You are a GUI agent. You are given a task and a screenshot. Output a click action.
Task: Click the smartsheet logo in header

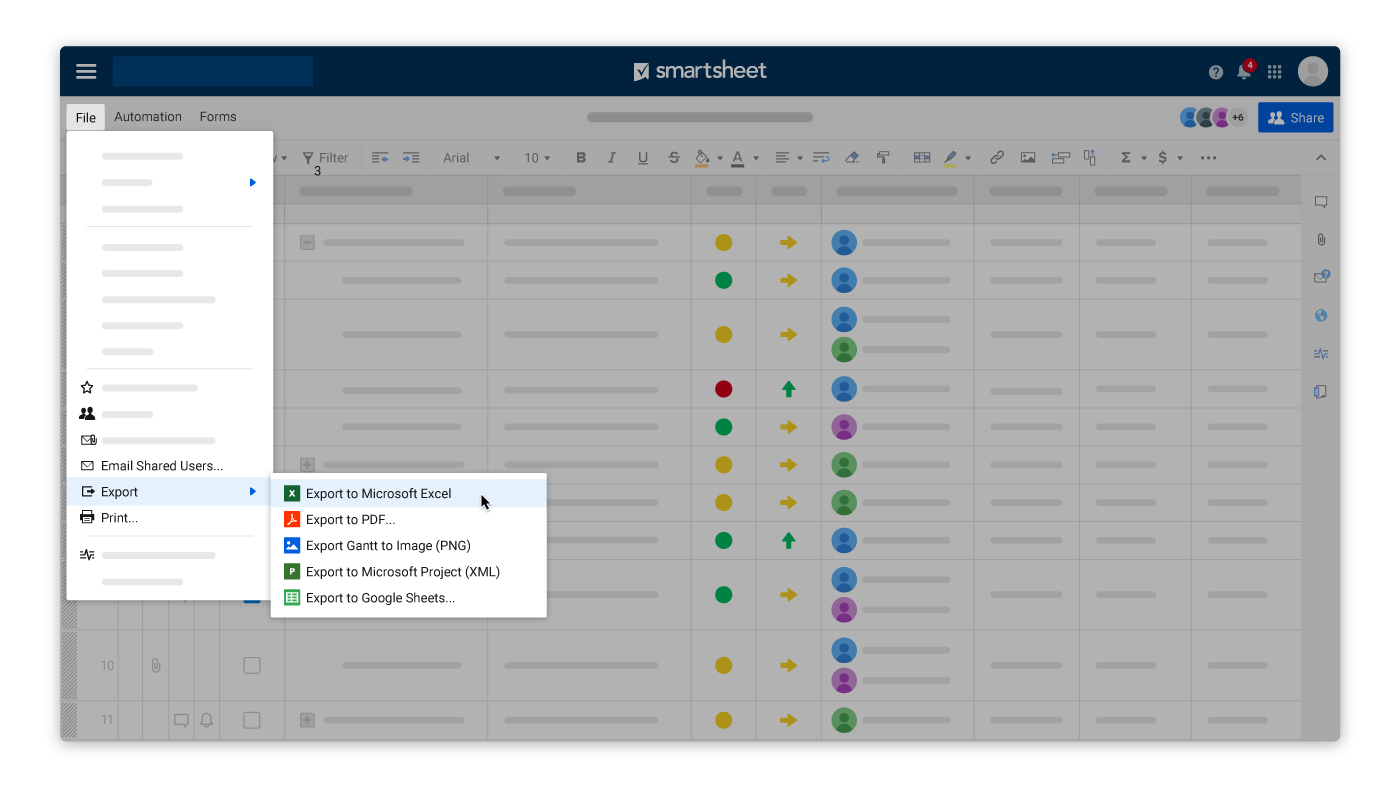700,71
